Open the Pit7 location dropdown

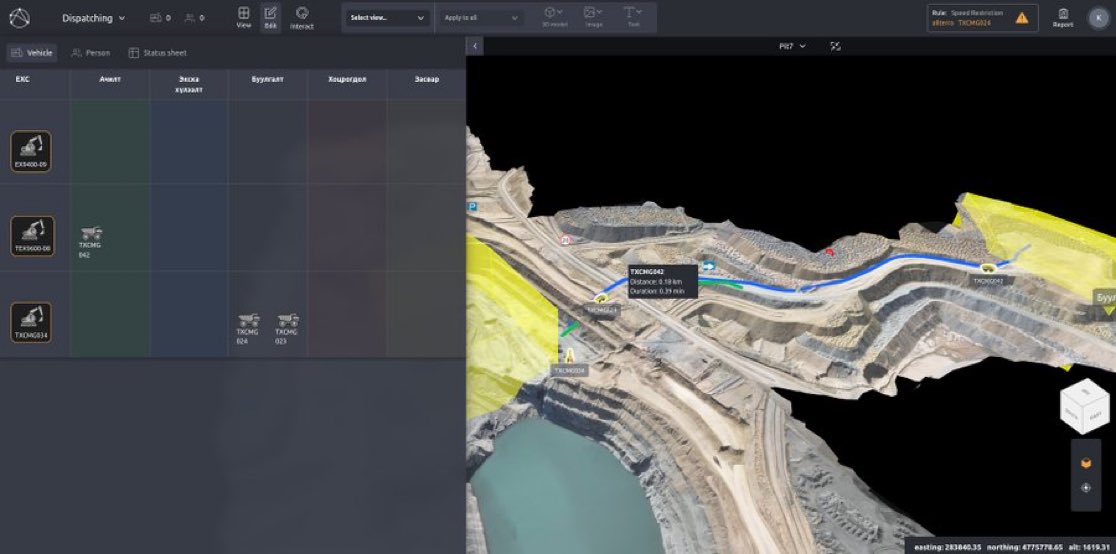click(792, 46)
